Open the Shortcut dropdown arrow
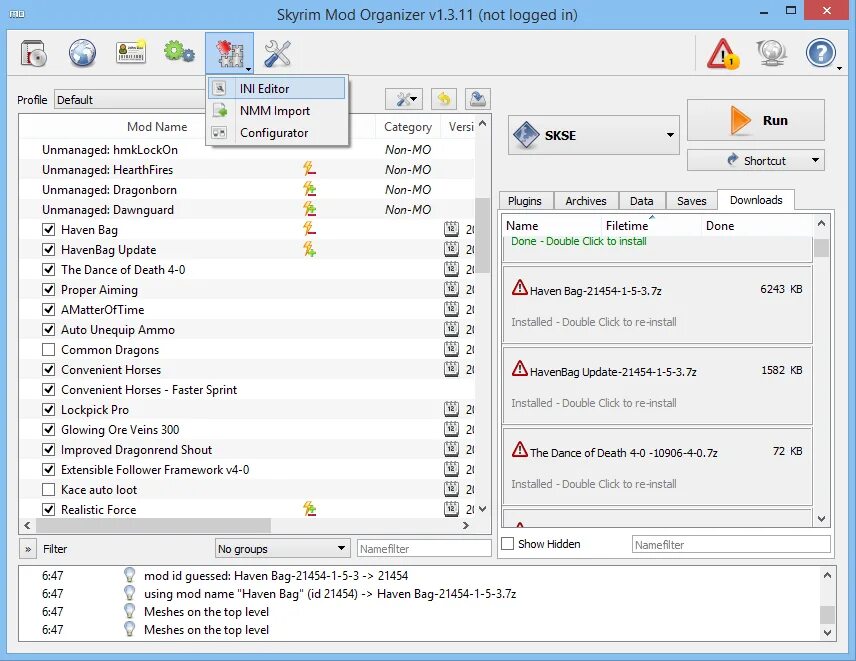This screenshot has width=856, height=661. tap(815, 160)
